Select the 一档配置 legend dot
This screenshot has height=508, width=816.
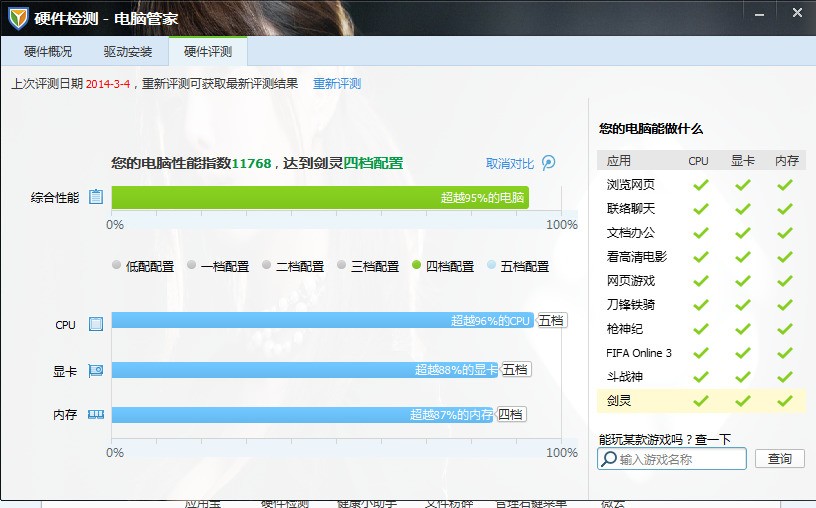(x=192, y=264)
